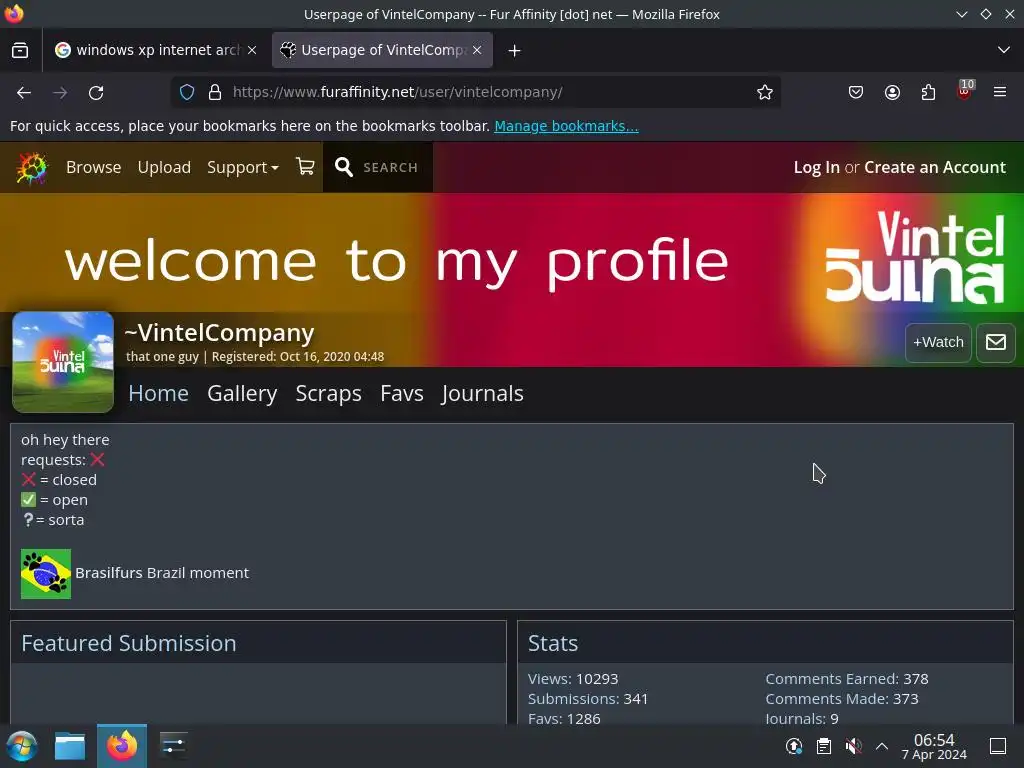The width and height of the screenshot is (1024, 768).
Task: Close the windows xp internet tab
Action: point(252,50)
